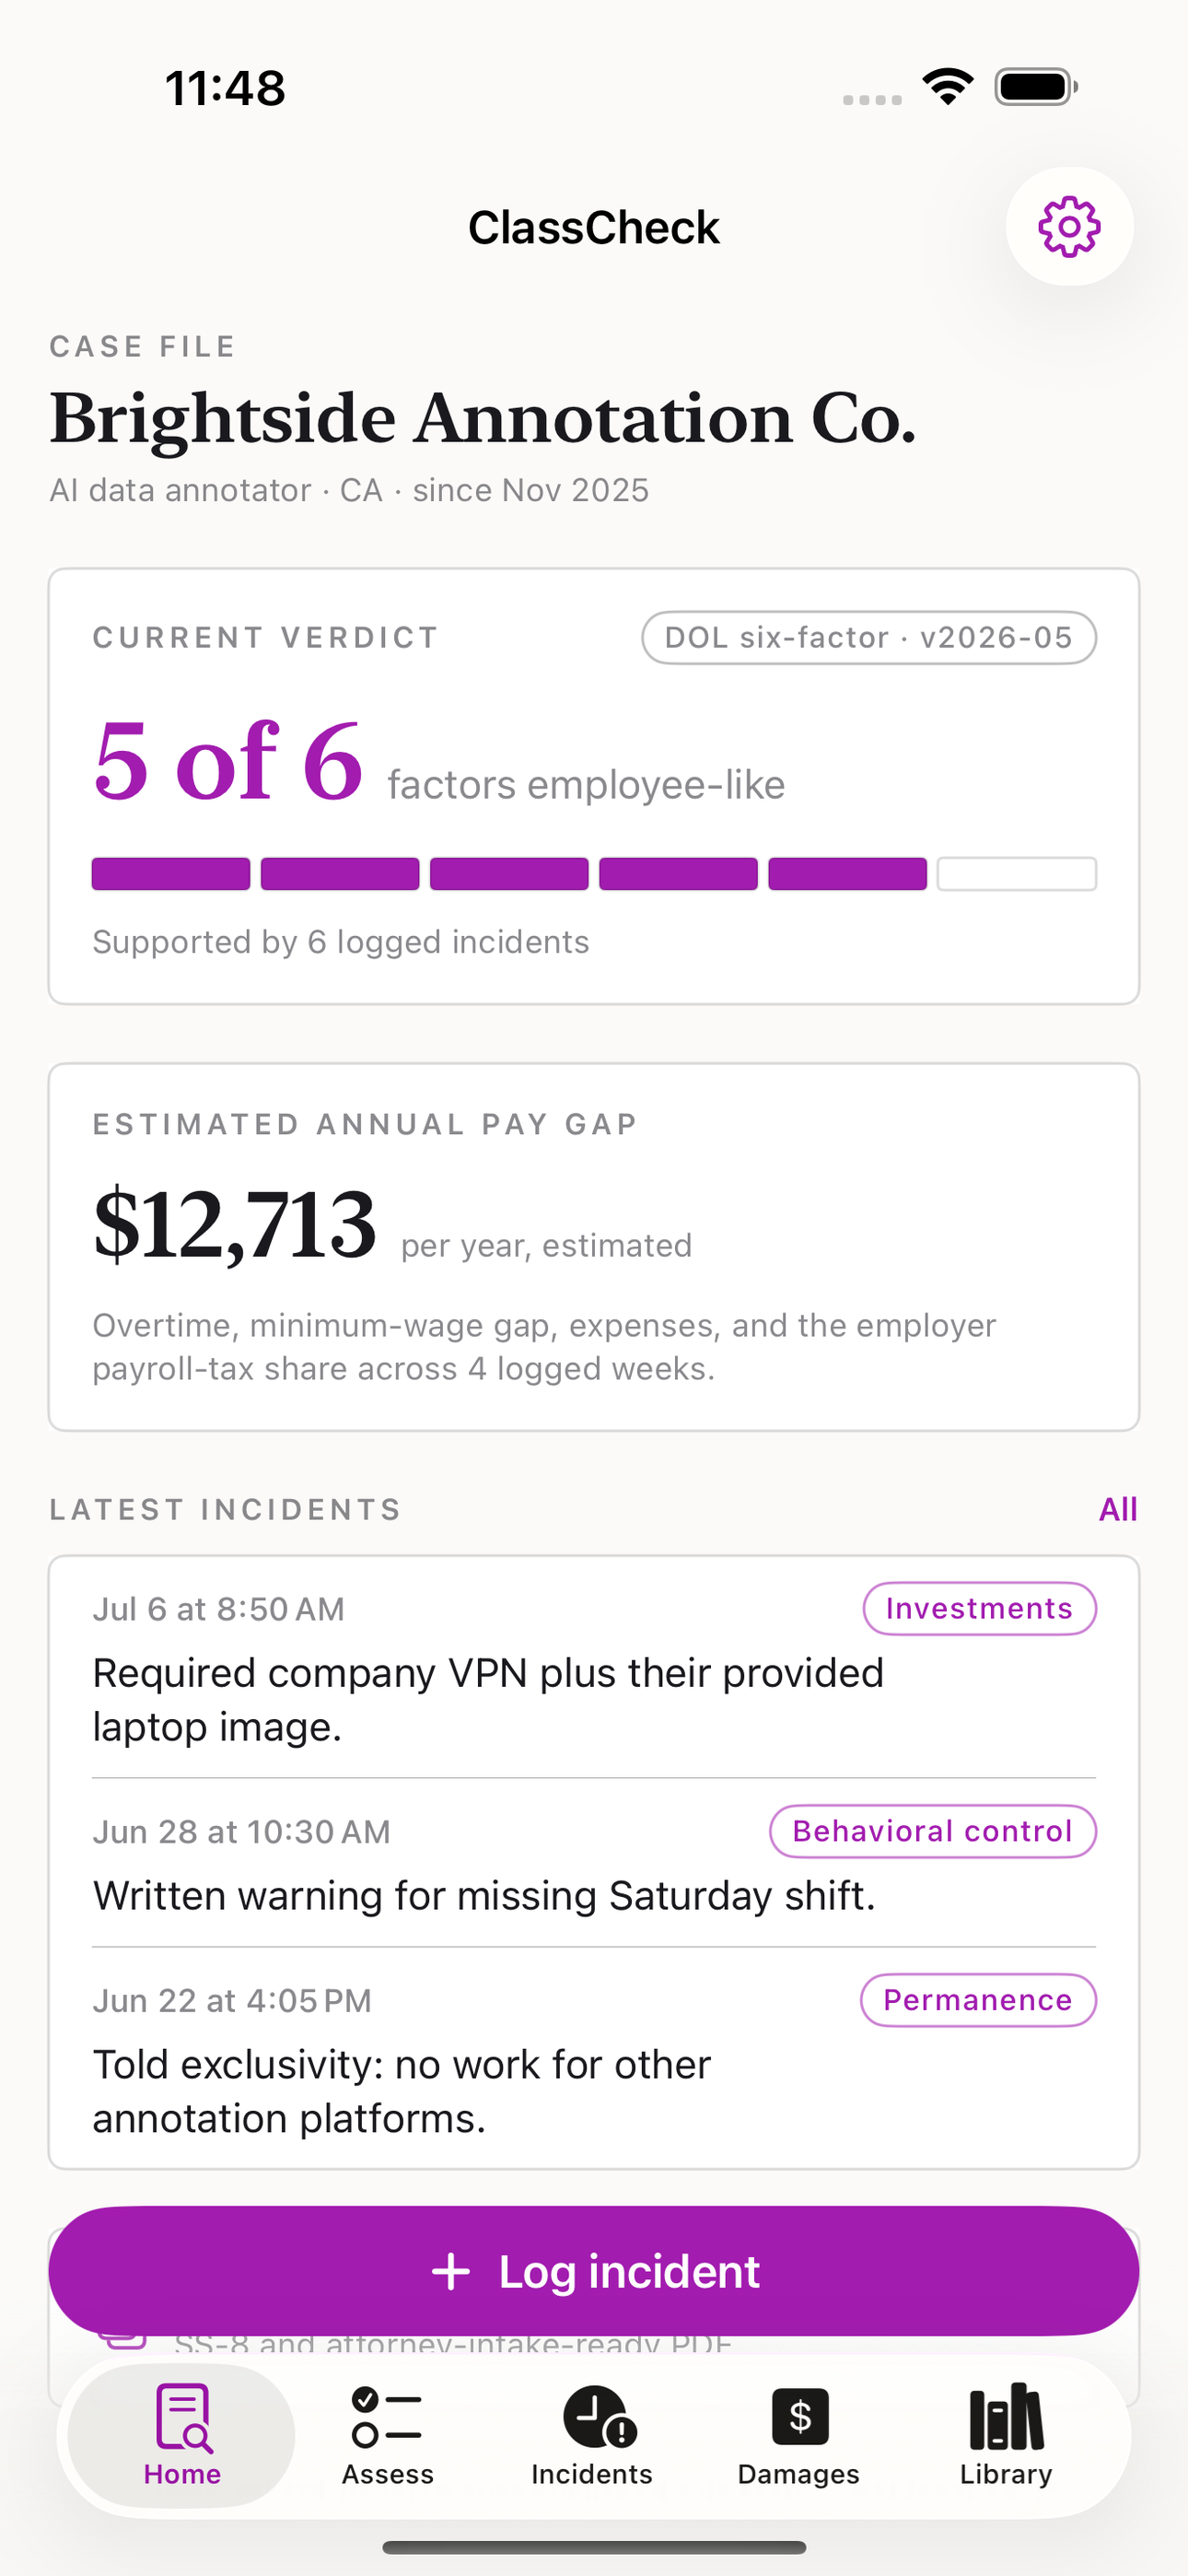Open the Saturday shift warning incident

[x=594, y=1862]
